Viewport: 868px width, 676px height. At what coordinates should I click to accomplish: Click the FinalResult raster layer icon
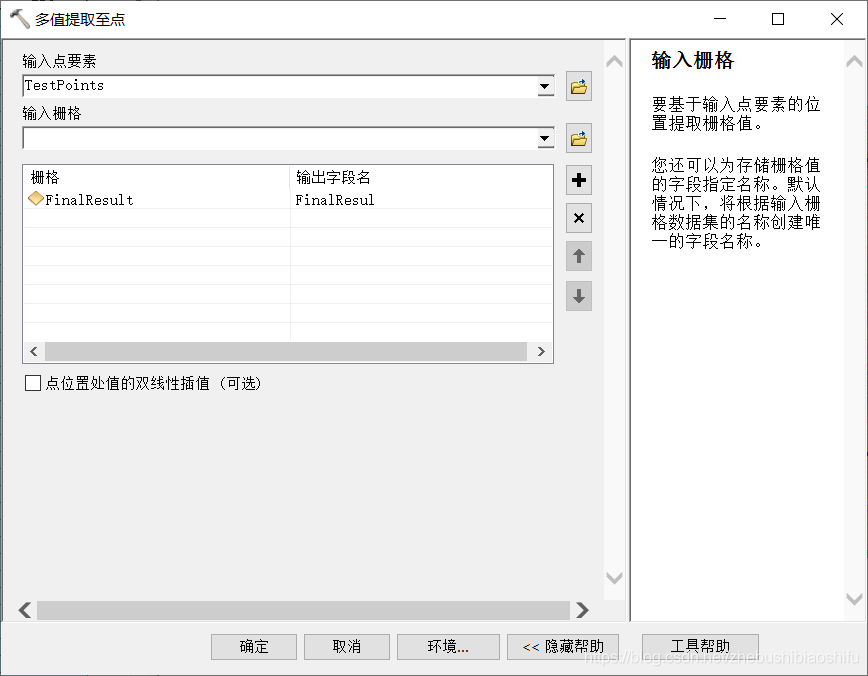pyautogui.click(x=35, y=199)
